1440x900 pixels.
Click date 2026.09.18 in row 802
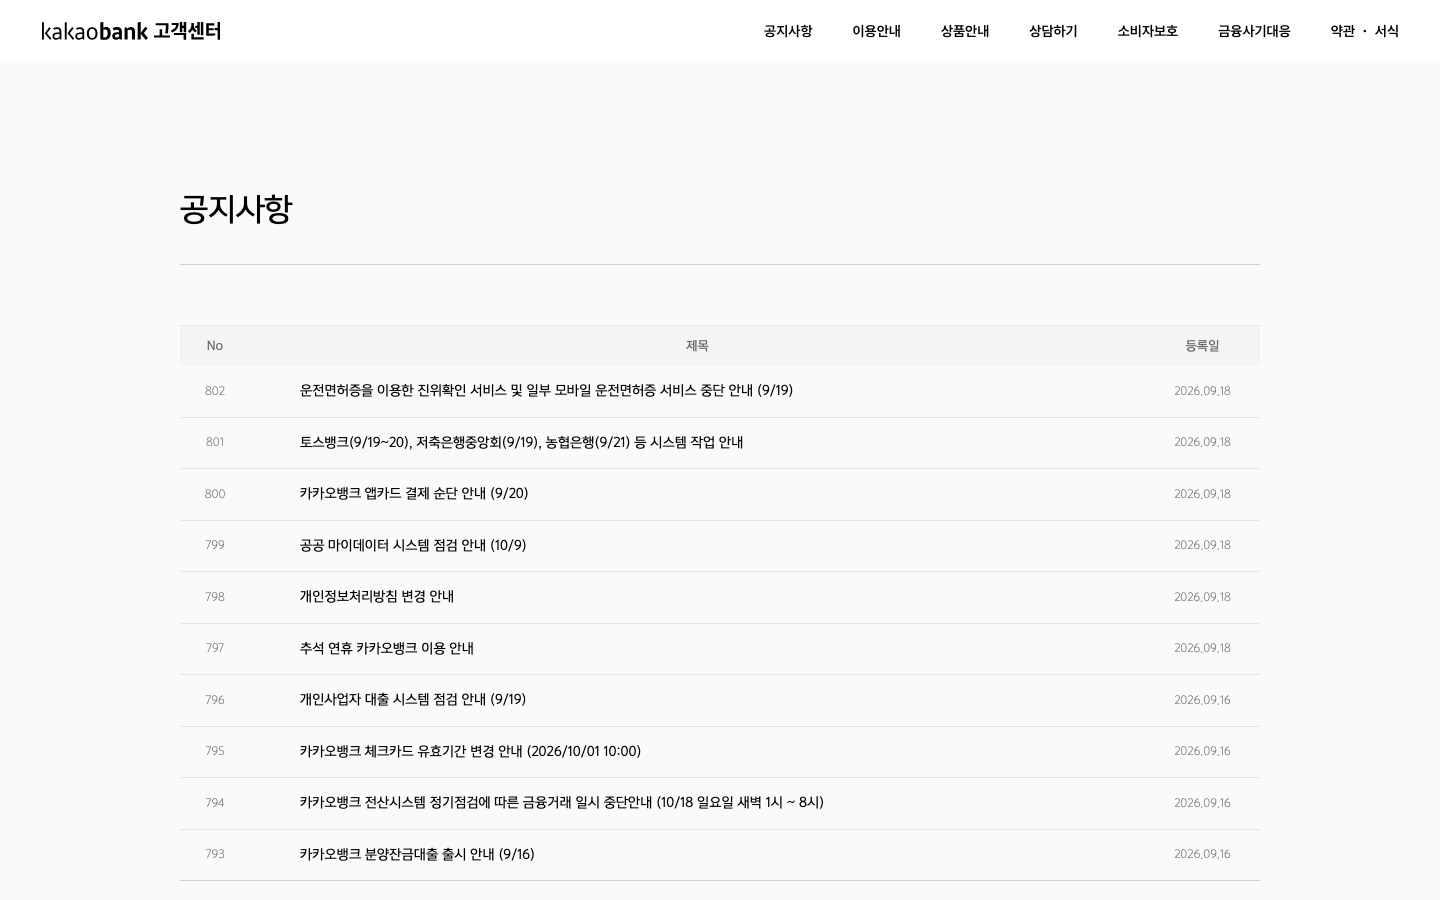click(1202, 391)
